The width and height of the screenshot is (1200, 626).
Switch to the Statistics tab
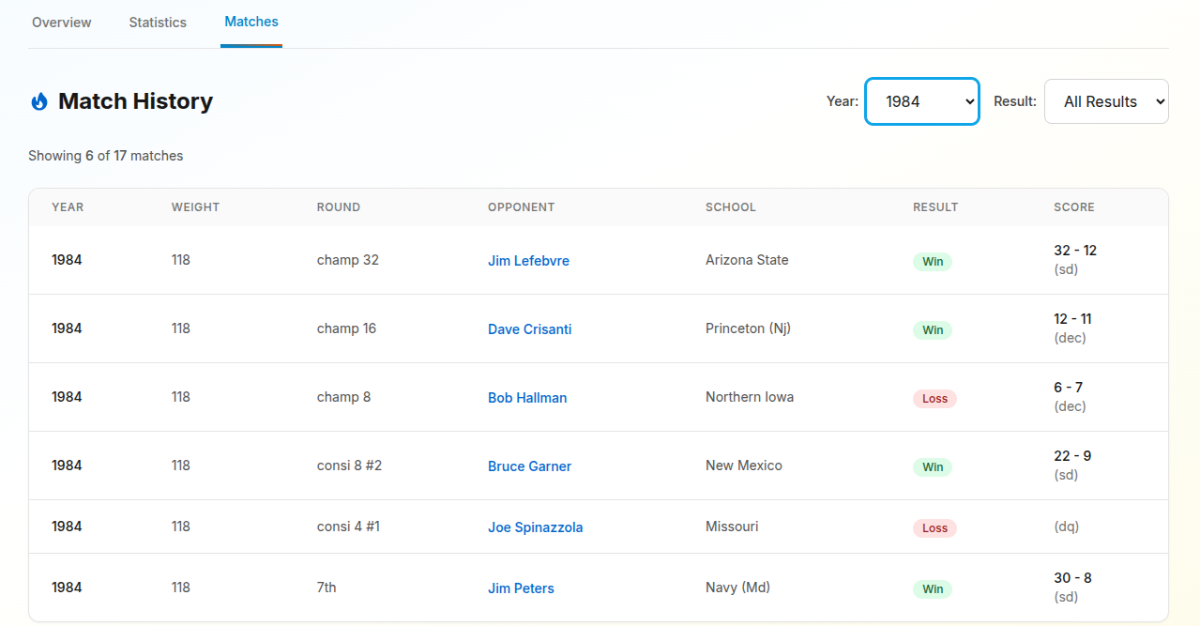pyautogui.click(x=158, y=22)
